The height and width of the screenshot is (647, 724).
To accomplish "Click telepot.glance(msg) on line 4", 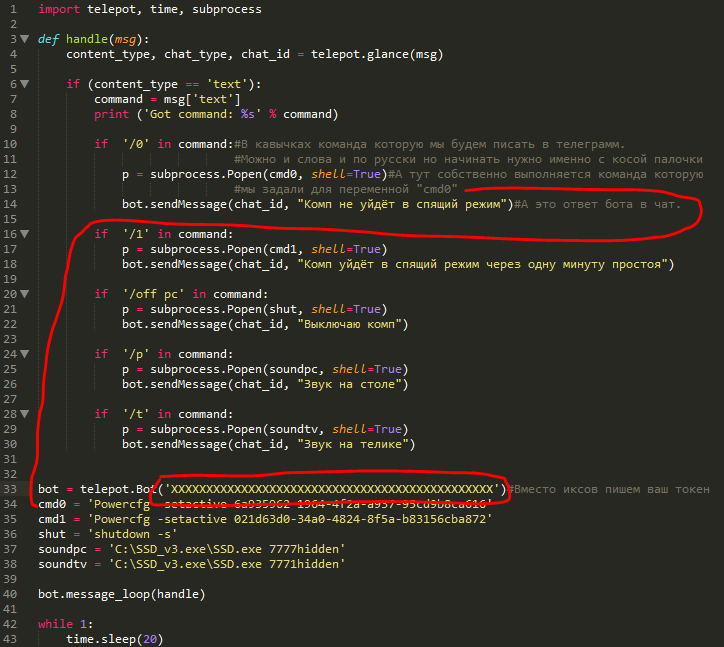I will [x=377, y=54].
